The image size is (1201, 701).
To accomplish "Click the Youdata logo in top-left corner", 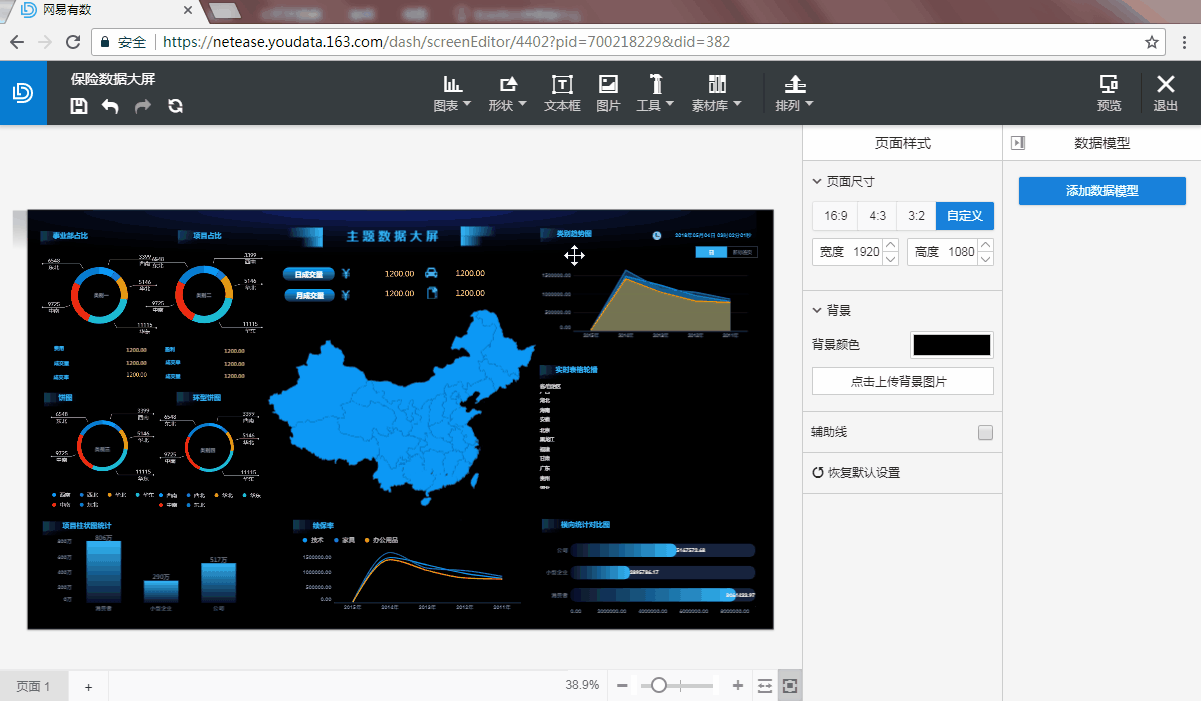I will 23,92.
